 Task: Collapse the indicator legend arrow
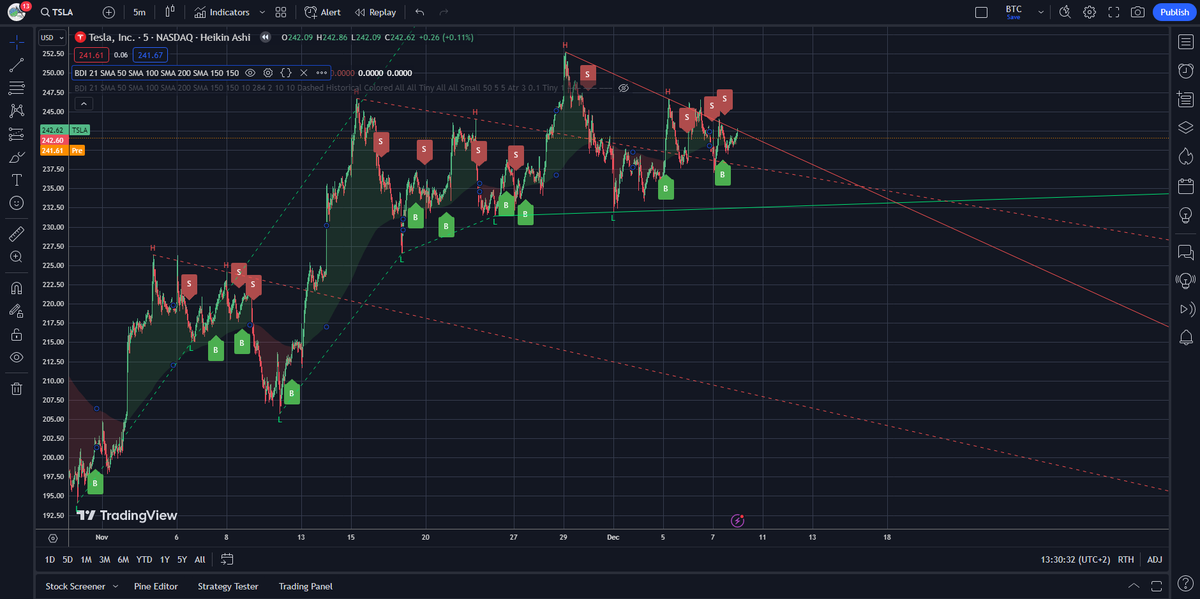pos(83,103)
